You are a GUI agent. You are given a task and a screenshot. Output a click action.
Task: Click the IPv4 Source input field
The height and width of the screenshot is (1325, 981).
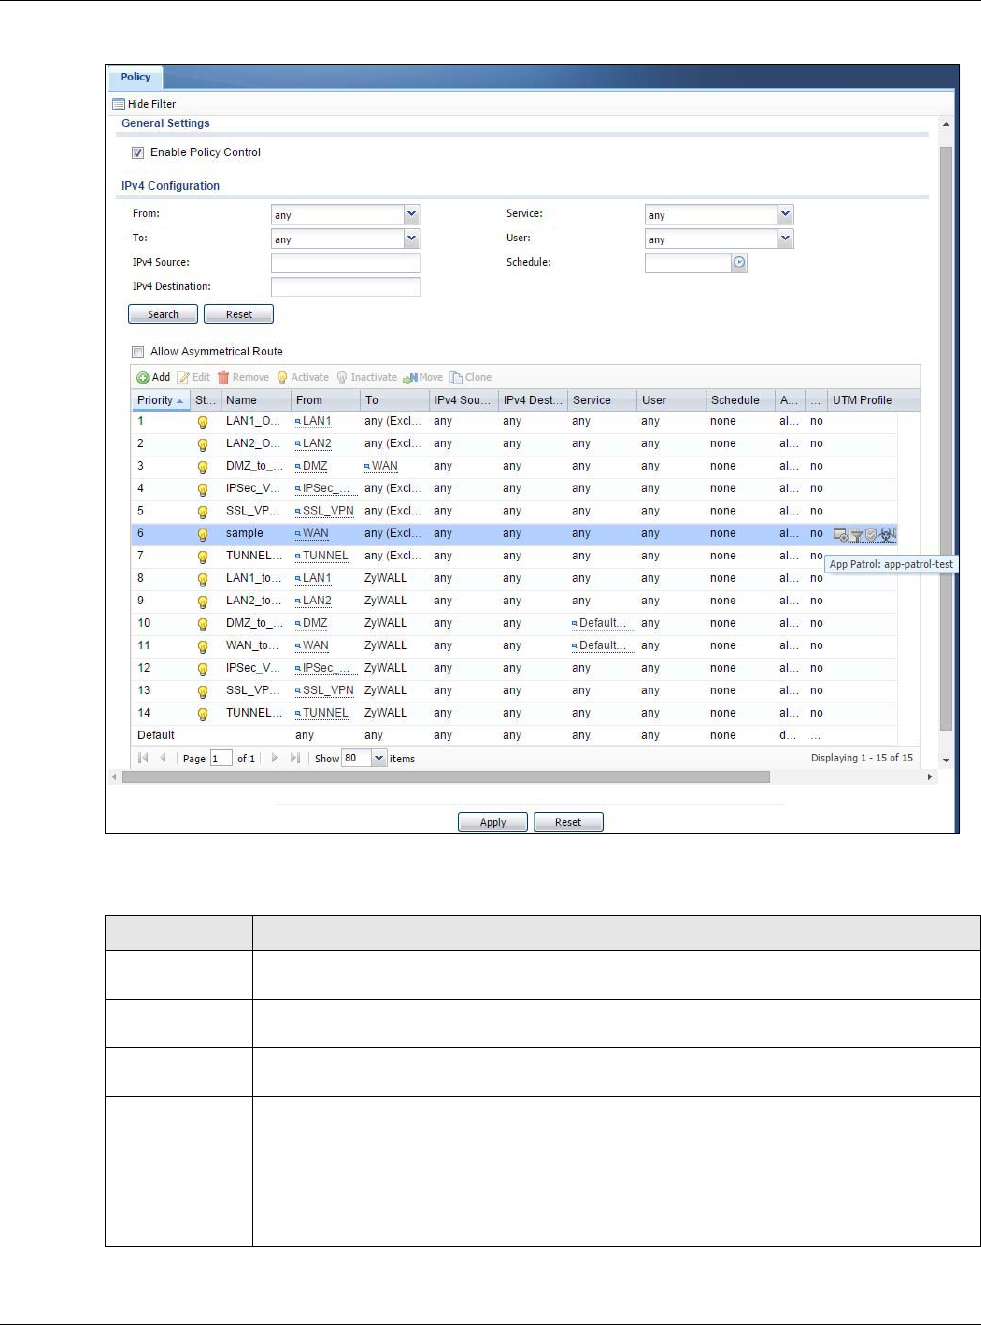point(345,263)
